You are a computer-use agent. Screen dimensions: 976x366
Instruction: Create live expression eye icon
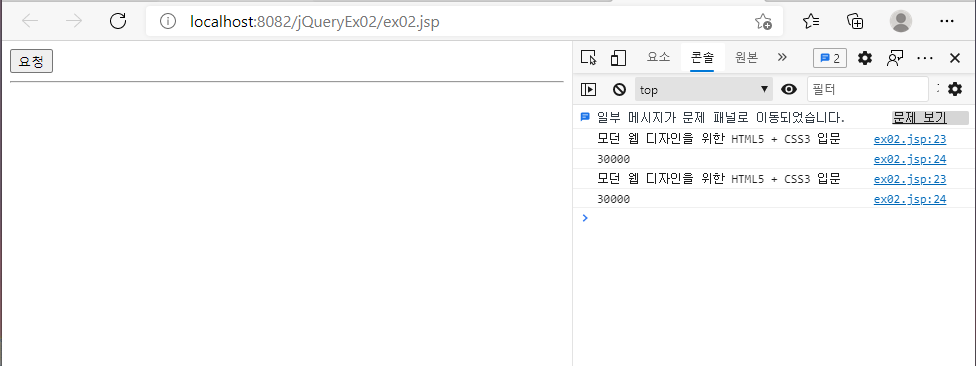[789, 90]
